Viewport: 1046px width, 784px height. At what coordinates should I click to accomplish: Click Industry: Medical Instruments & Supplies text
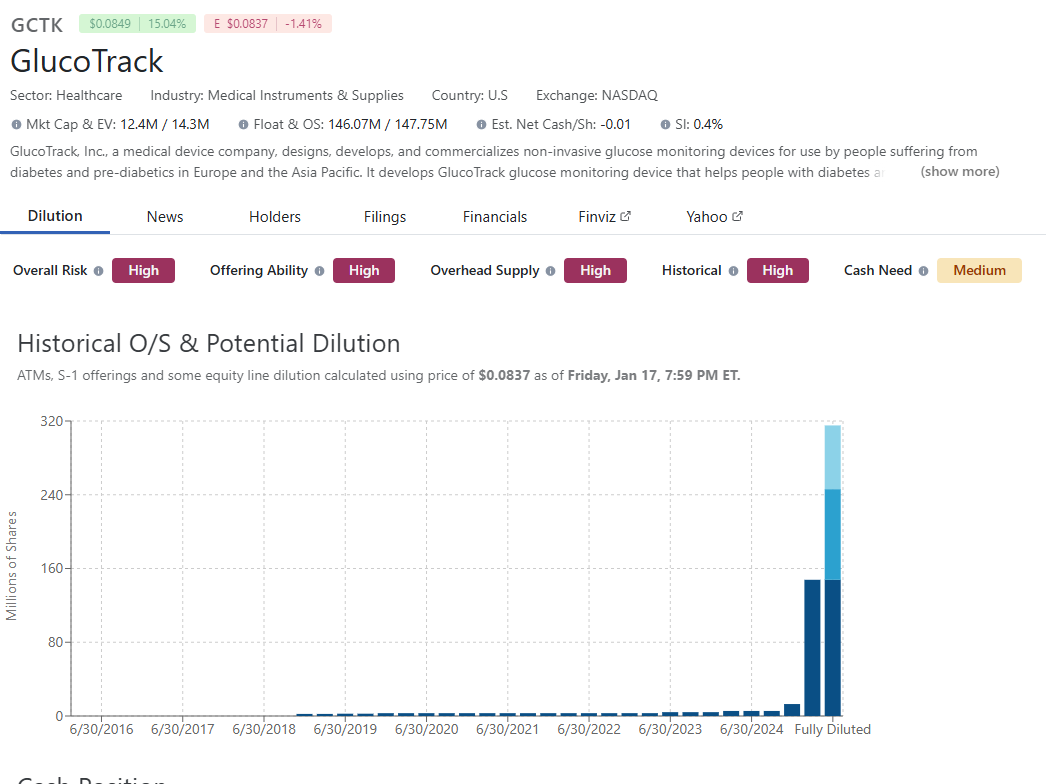(x=277, y=95)
